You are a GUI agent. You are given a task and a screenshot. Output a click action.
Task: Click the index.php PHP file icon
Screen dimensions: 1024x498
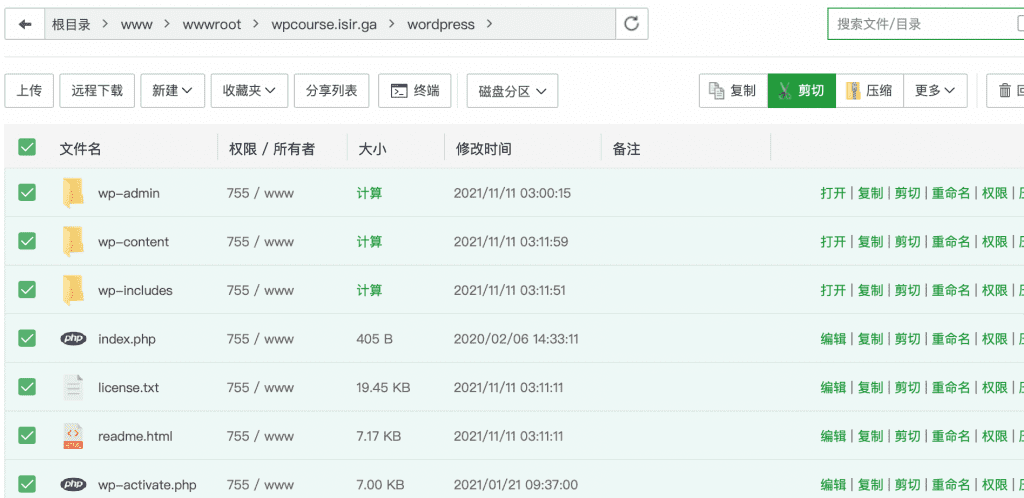pos(73,339)
